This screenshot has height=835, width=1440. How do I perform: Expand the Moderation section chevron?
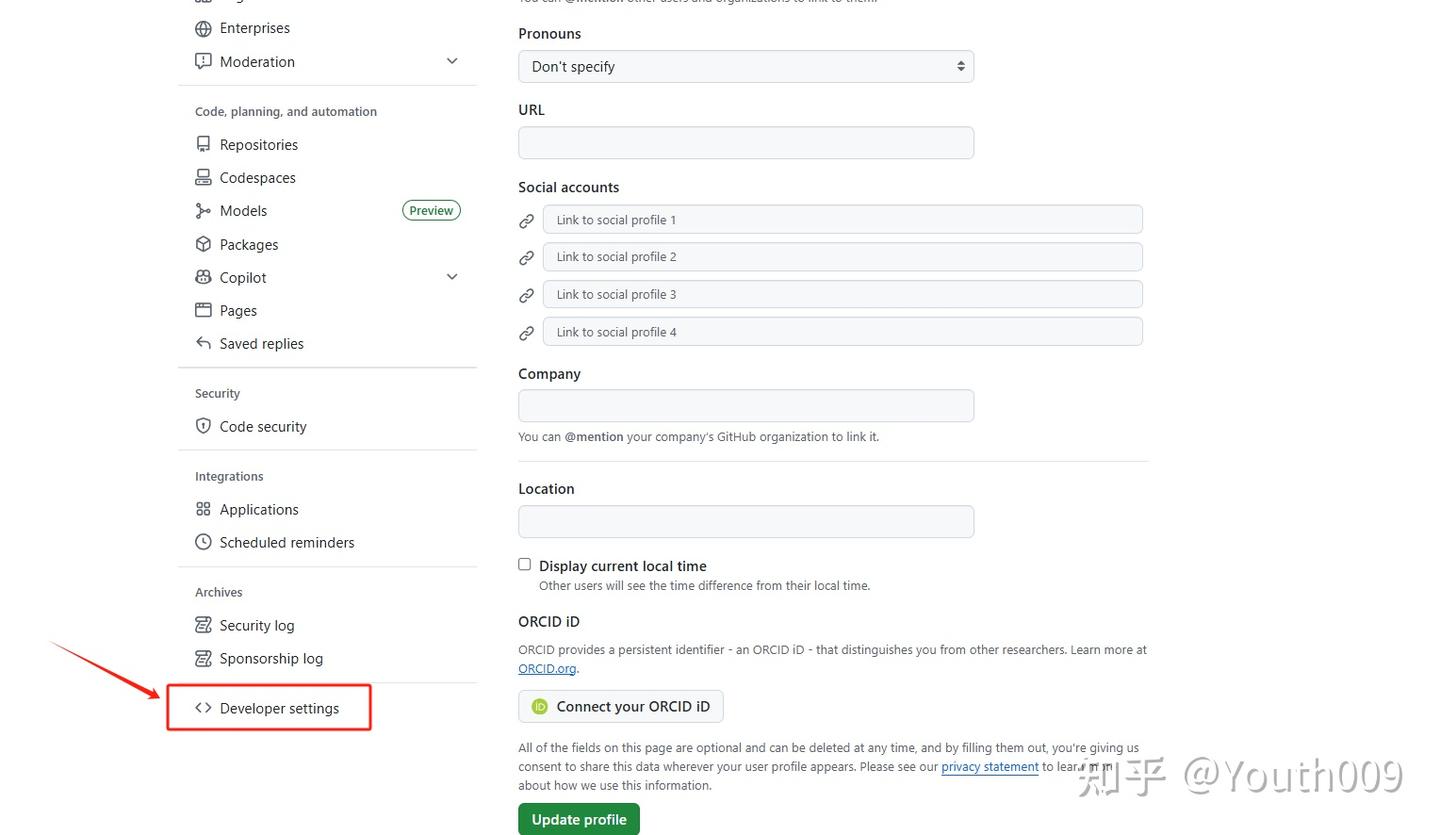452,61
